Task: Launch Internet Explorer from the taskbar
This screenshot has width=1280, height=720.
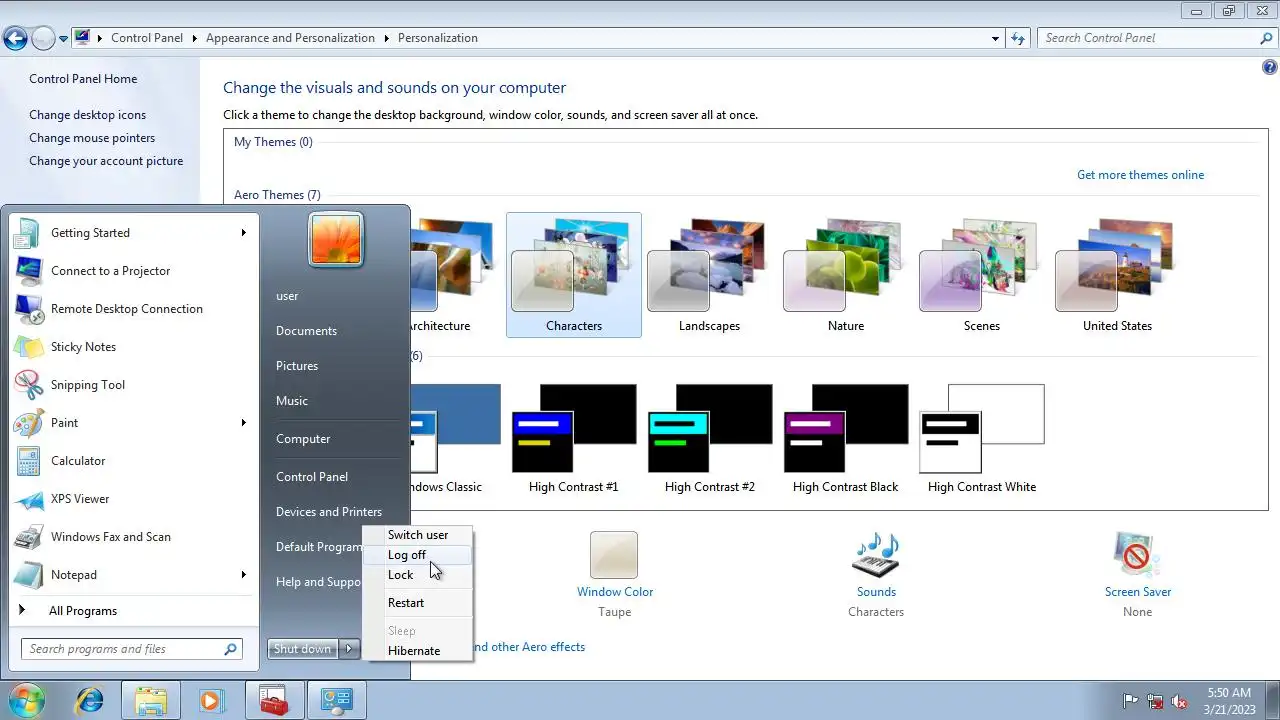Action: point(90,700)
